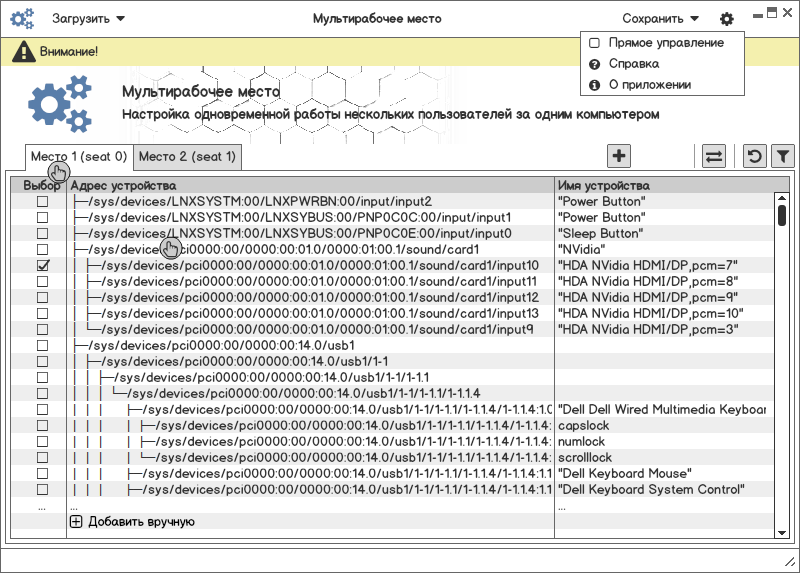
Task: Click the "Sleep Button" device name
Action: point(601,233)
